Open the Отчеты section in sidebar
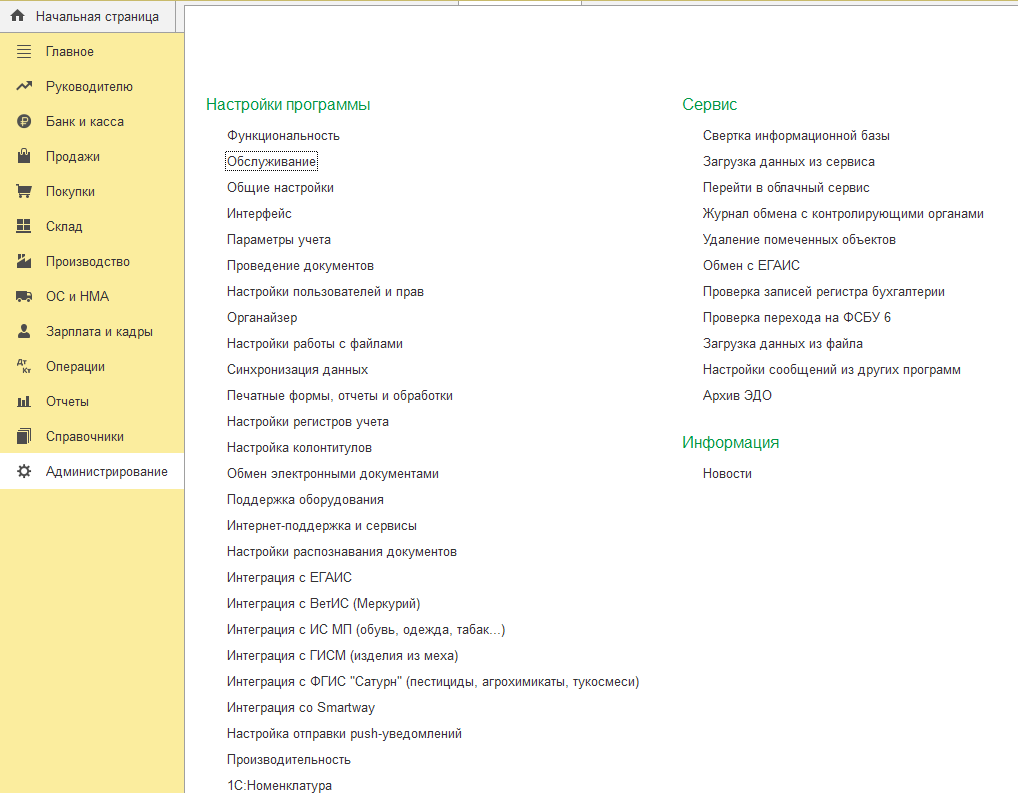The height and width of the screenshot is (793, 1018). tap(67, 401)
